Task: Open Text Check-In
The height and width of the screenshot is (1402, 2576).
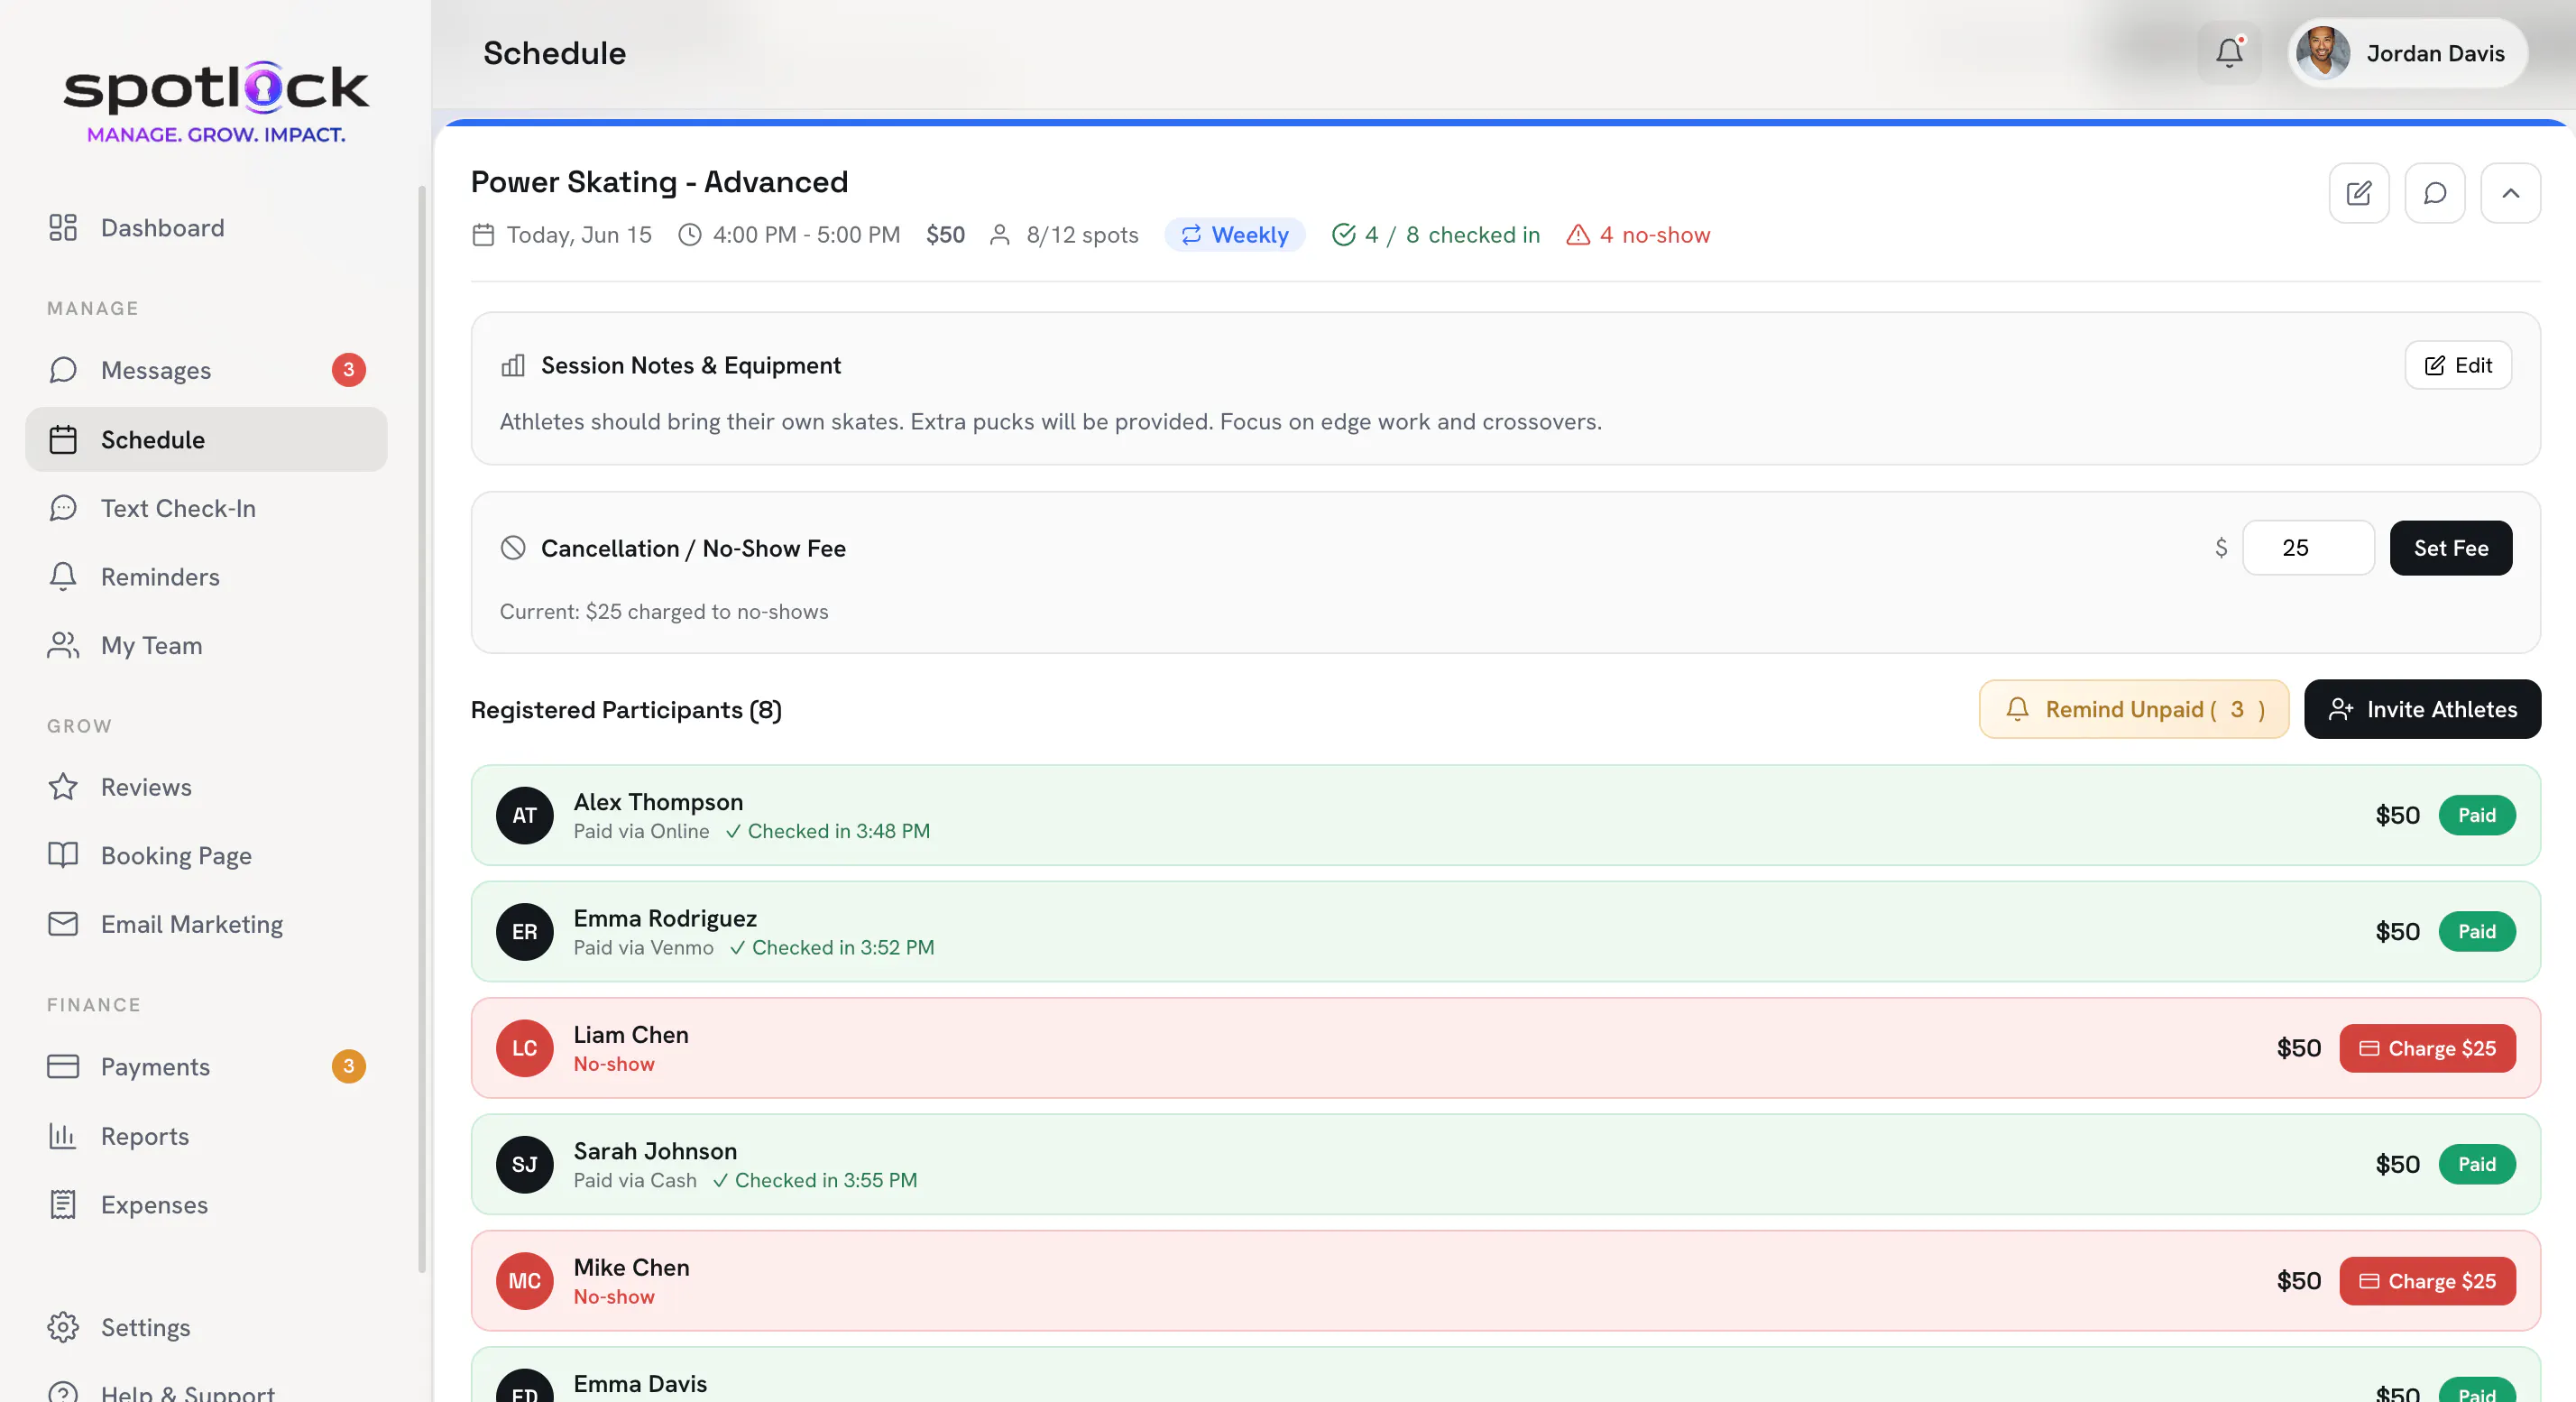Action: click(x=206, y=508)
